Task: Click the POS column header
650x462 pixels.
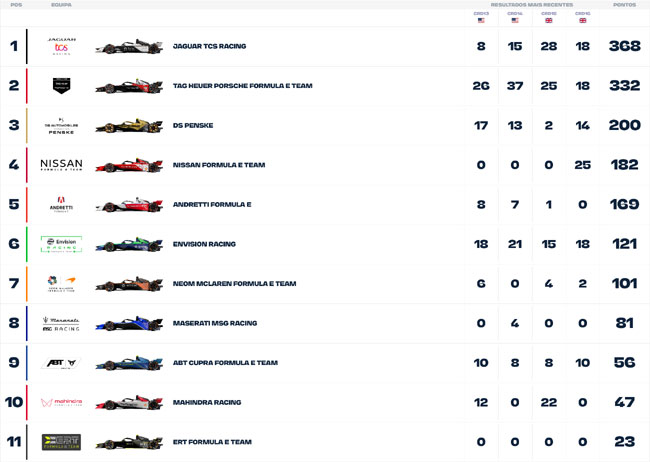Action: (x=16, y=5)
